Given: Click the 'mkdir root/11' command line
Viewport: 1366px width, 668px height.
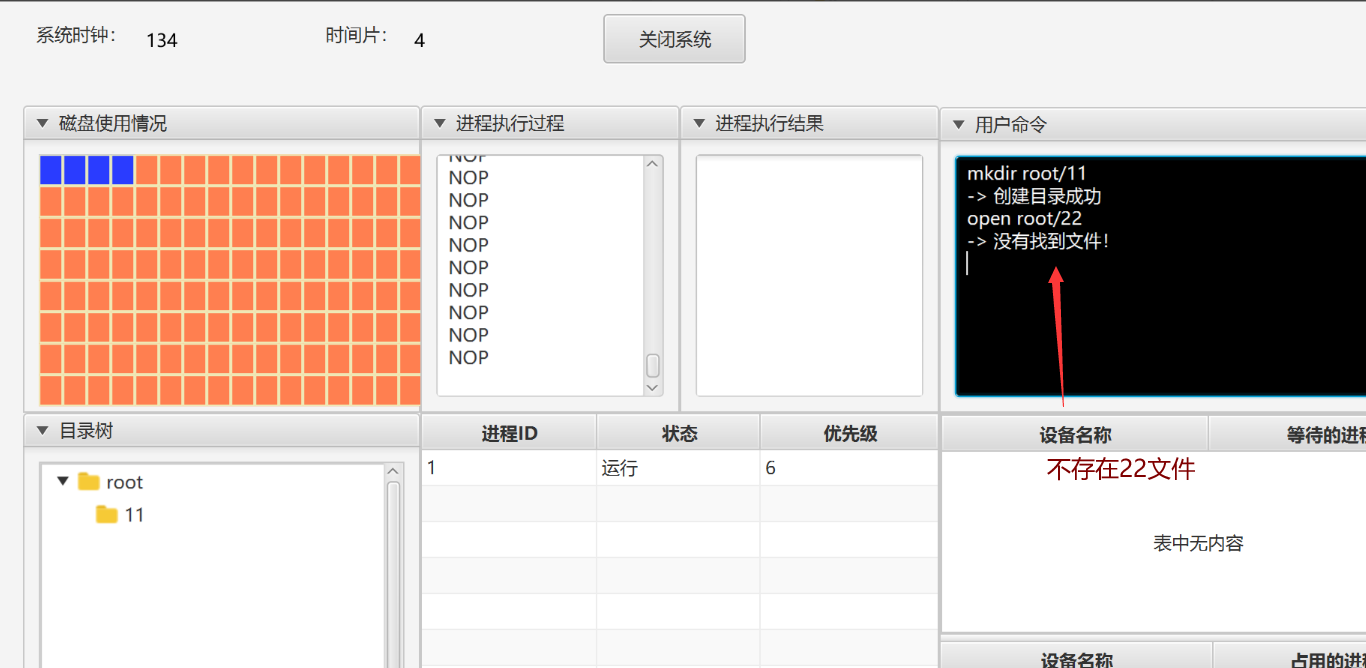Looking at the screenshot, I should point(1027,174).
